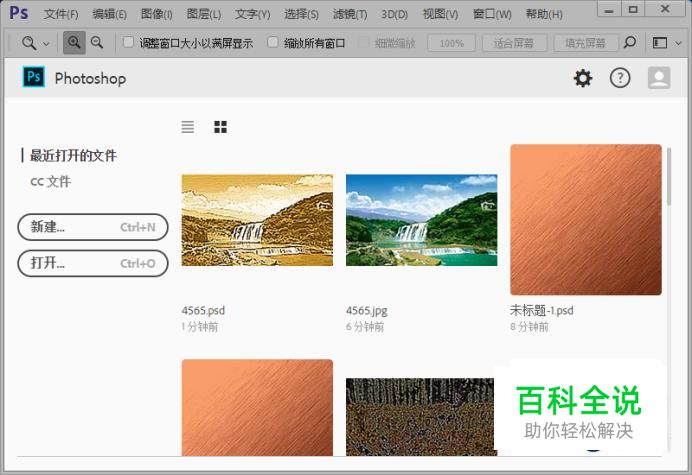Viewport: 692px width, 475px height.
Task: Click the 未标题-1.psd file name
Action: pos(542,310)
